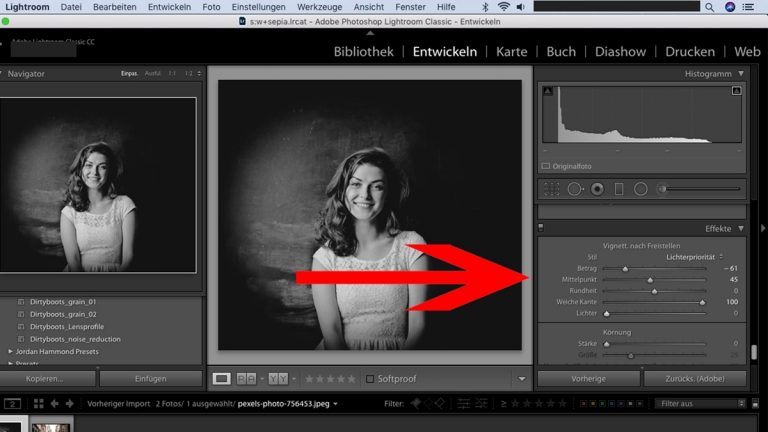Enable the Softproof checkbox
This screenshot has height=432, width=768.
370,379
